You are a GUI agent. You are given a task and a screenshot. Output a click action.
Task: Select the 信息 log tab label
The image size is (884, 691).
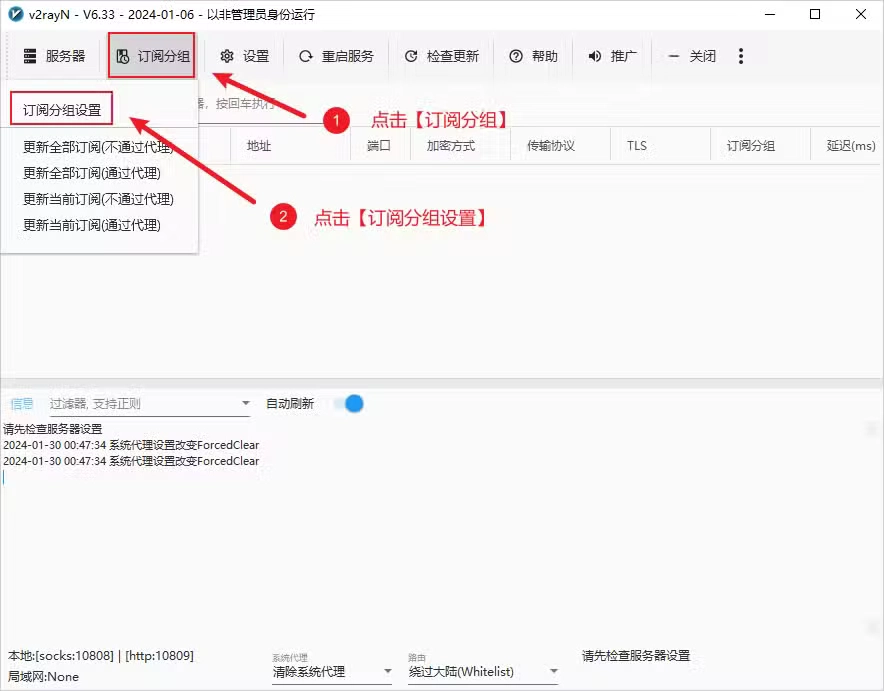coord(22,404)
